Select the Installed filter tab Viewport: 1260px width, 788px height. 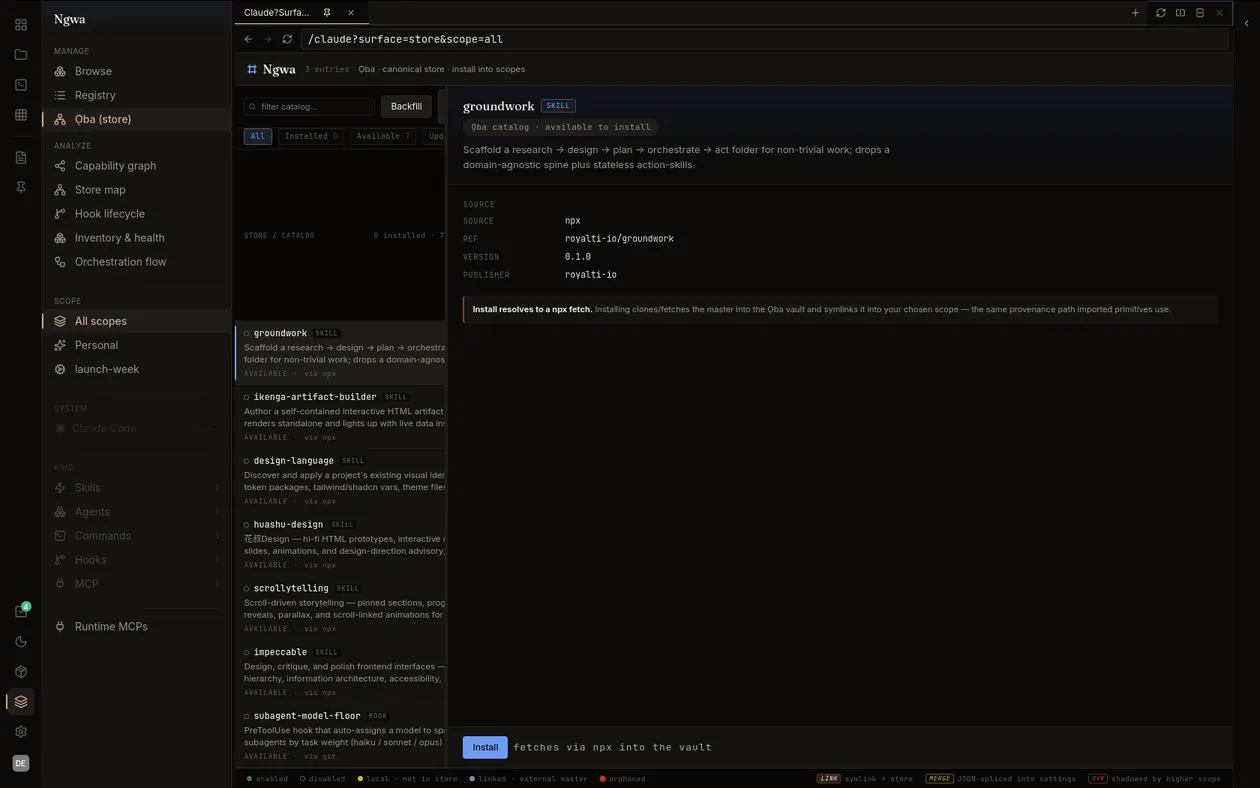pos(311,136)
